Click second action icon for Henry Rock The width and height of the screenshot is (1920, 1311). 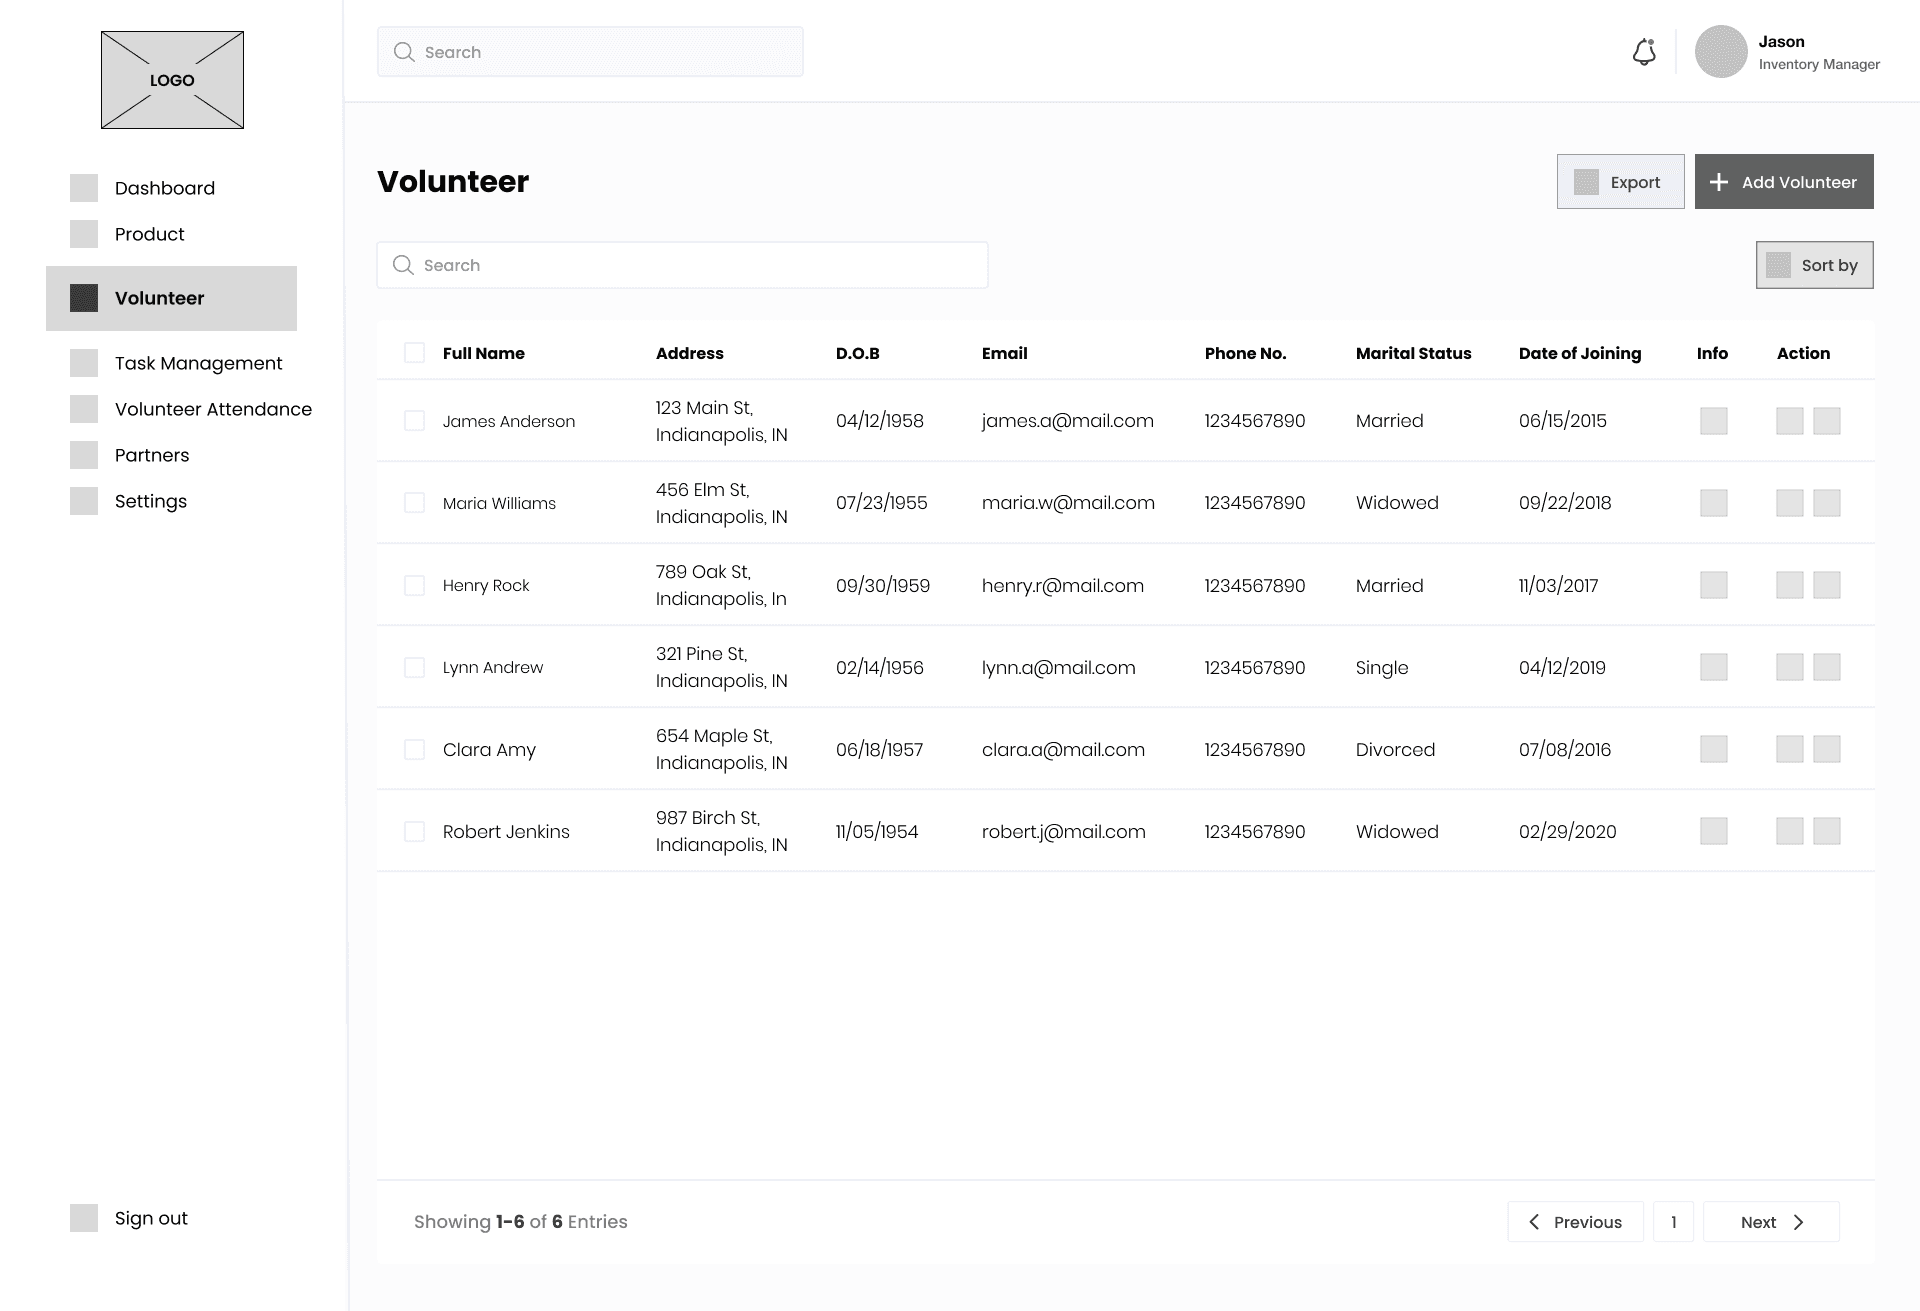[1827, 585]
